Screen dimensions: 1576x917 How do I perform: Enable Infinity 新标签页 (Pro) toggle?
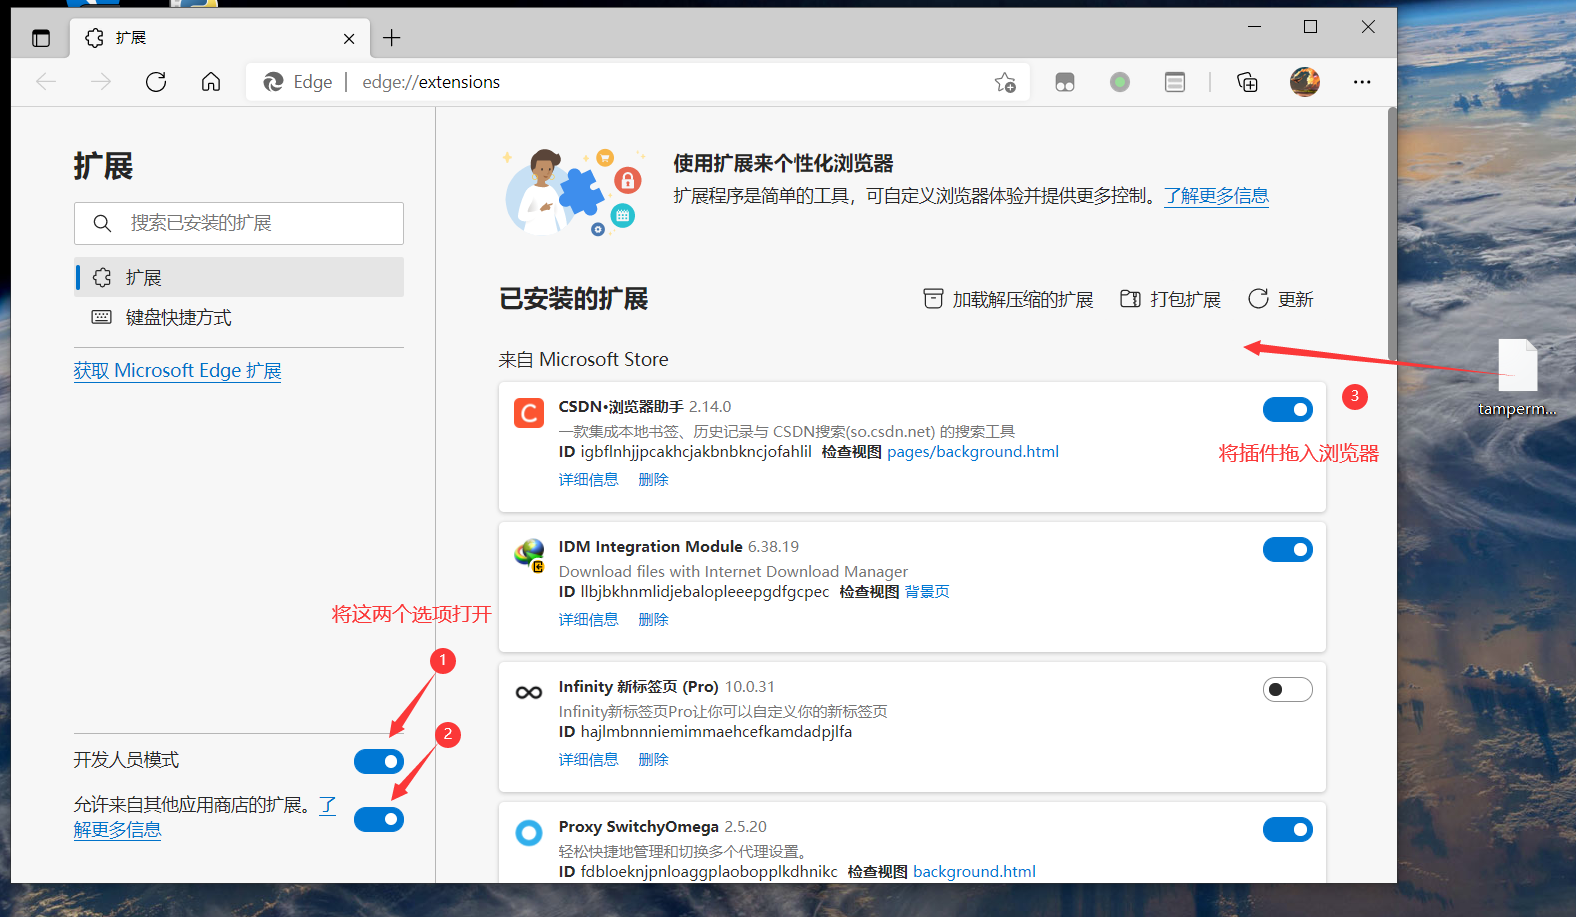pos(1288,689)
